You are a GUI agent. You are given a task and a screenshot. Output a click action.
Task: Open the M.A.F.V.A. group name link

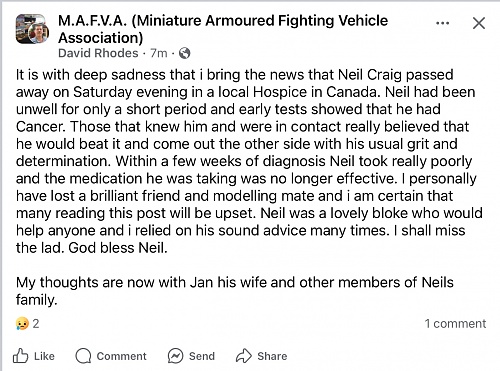coord(223,29)
